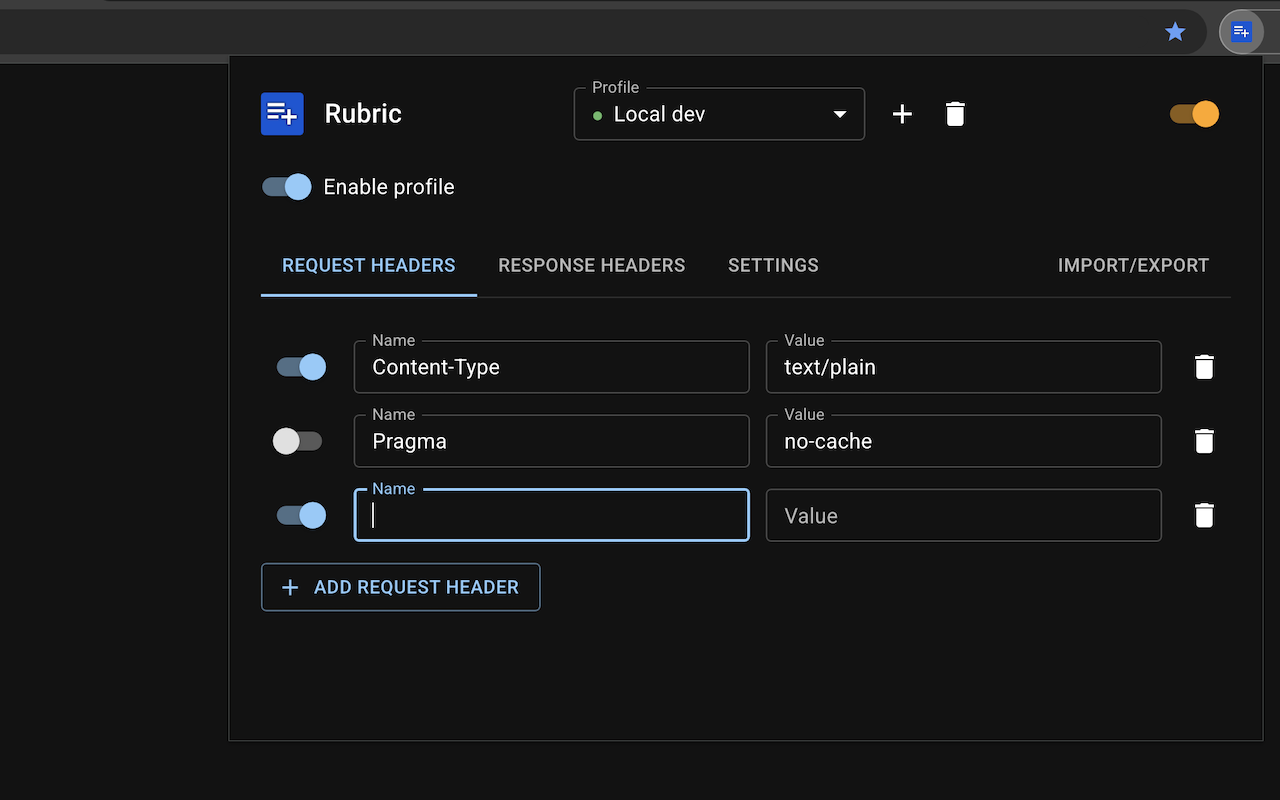
Task: Click the Content-Type name field
Action: coord(551,367)
